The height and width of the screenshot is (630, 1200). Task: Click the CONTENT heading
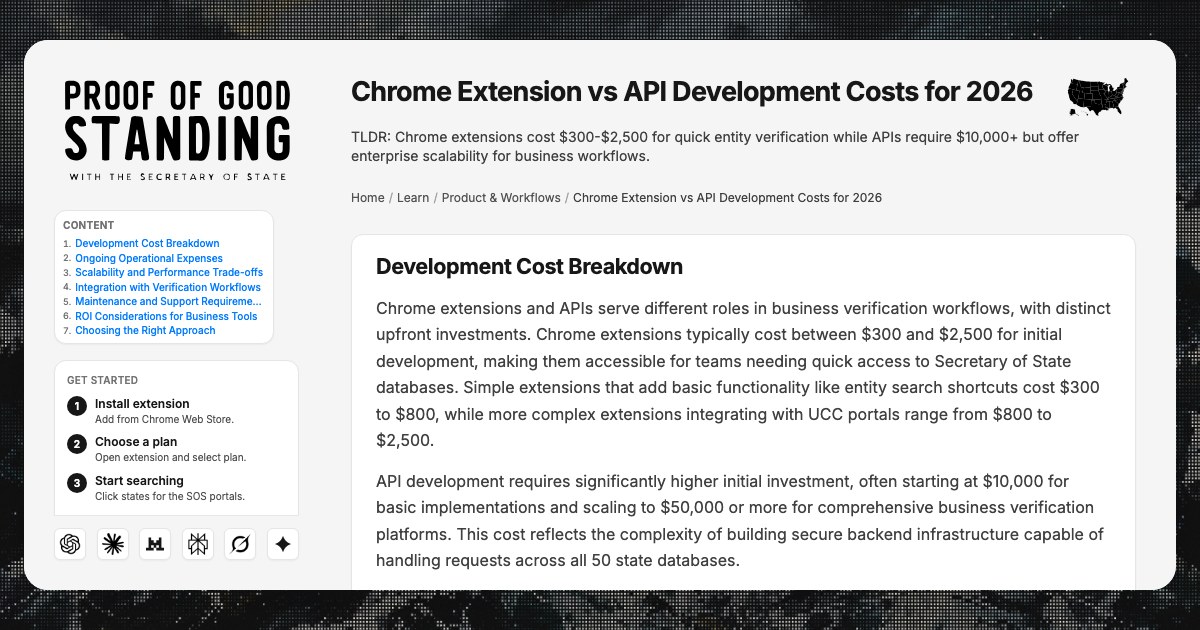(x=88, y=226)
